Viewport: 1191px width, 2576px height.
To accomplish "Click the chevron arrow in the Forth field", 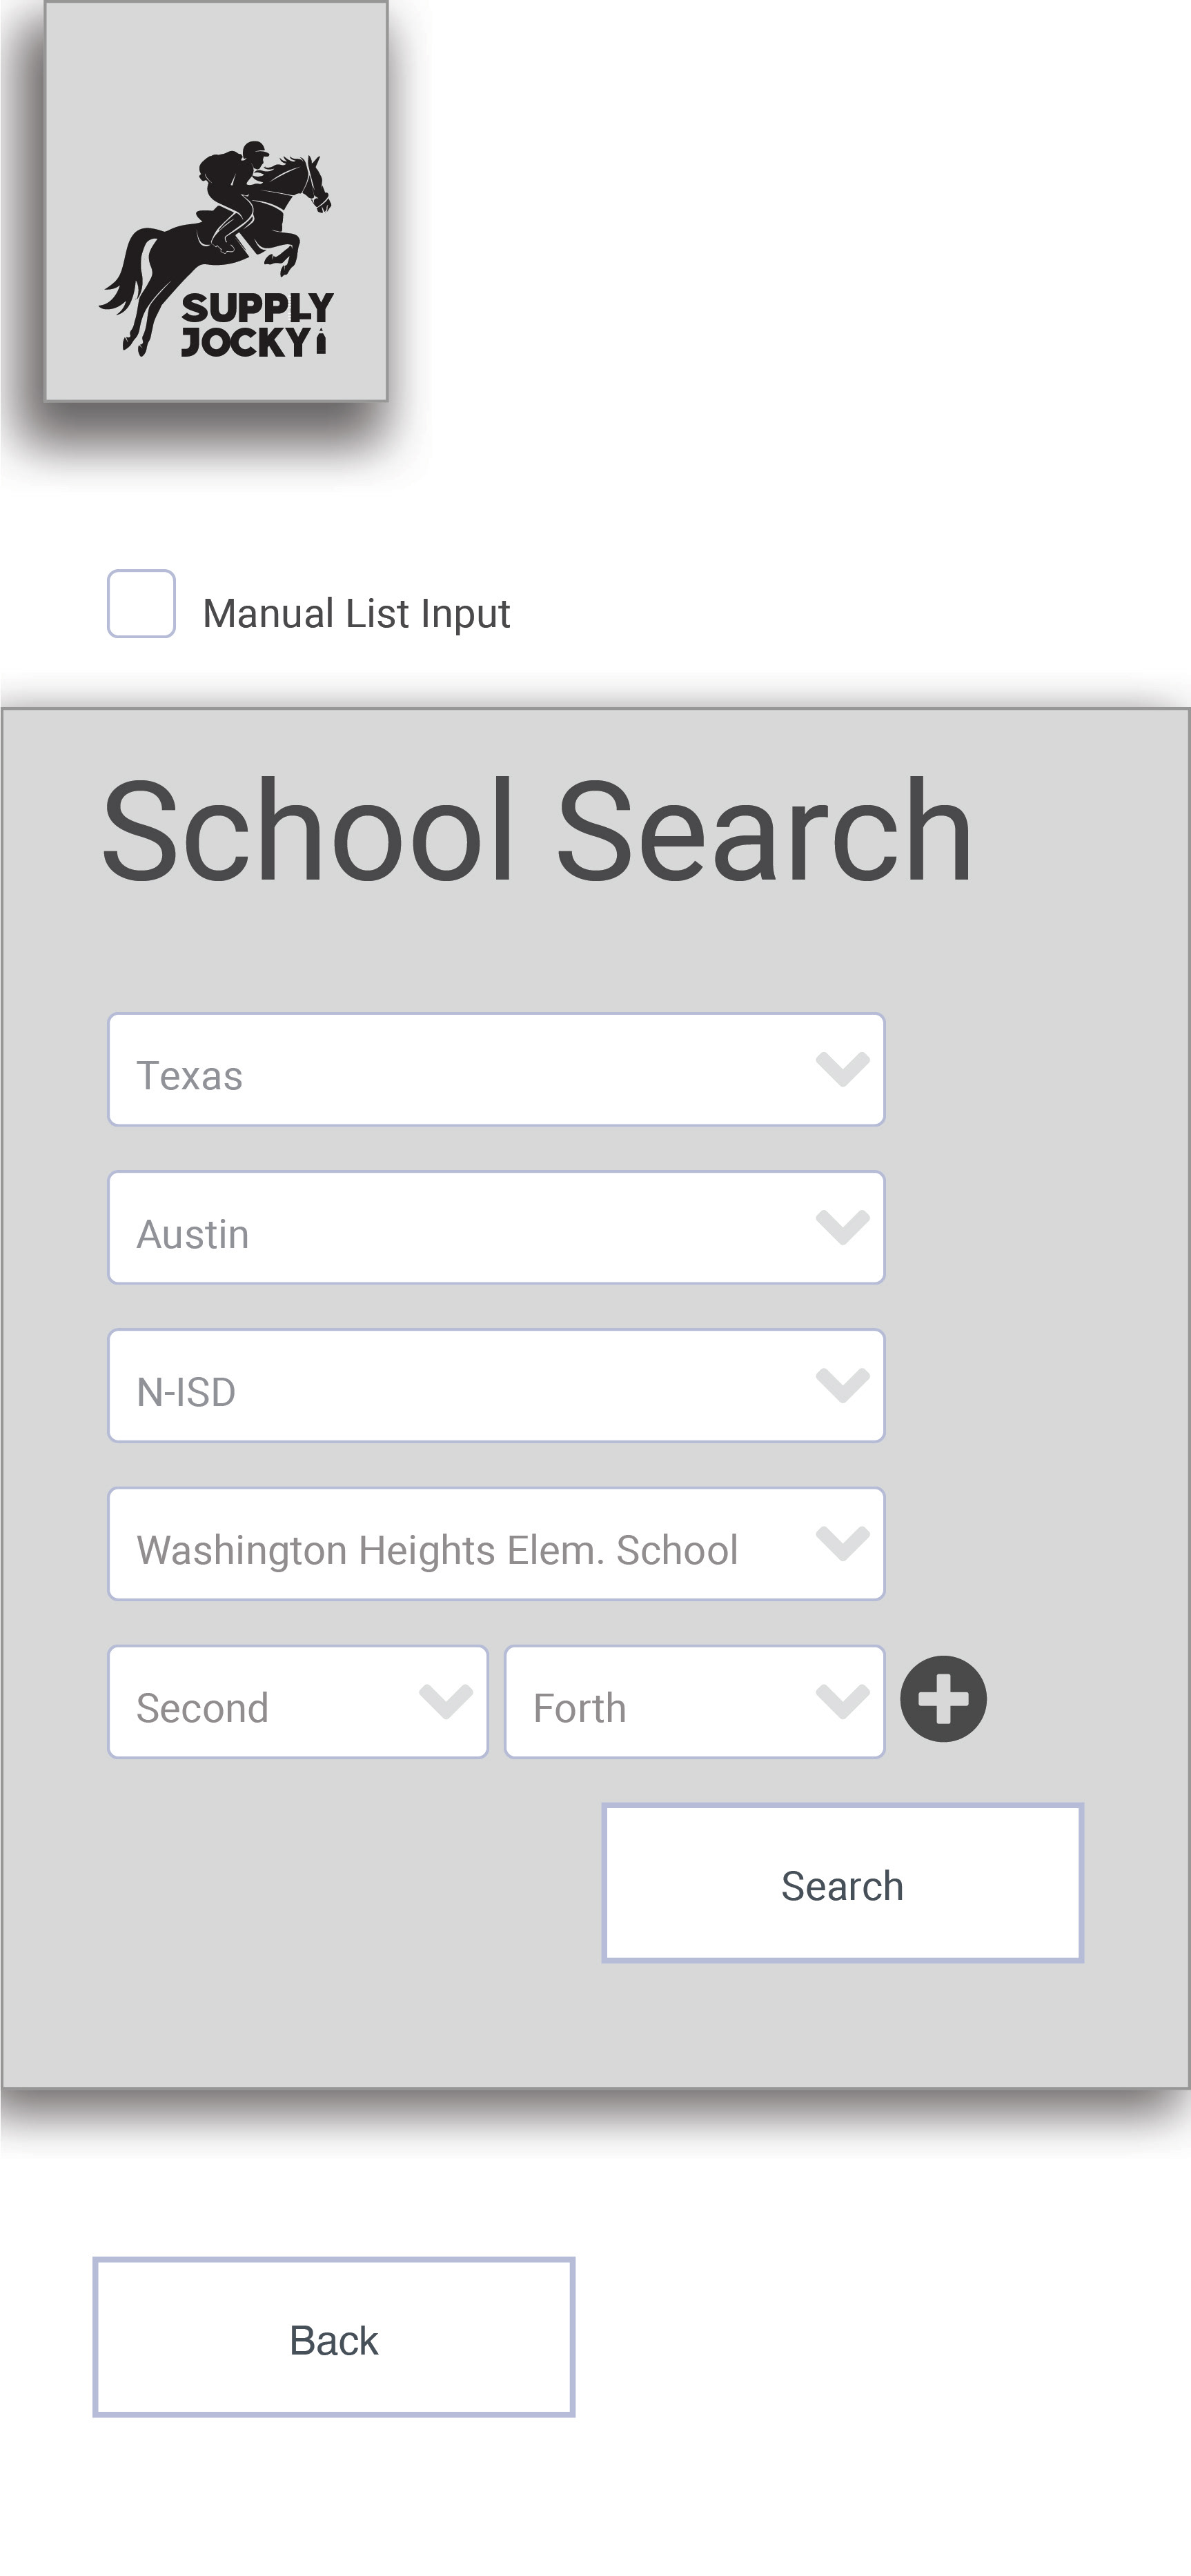I will pos(842,1701).
